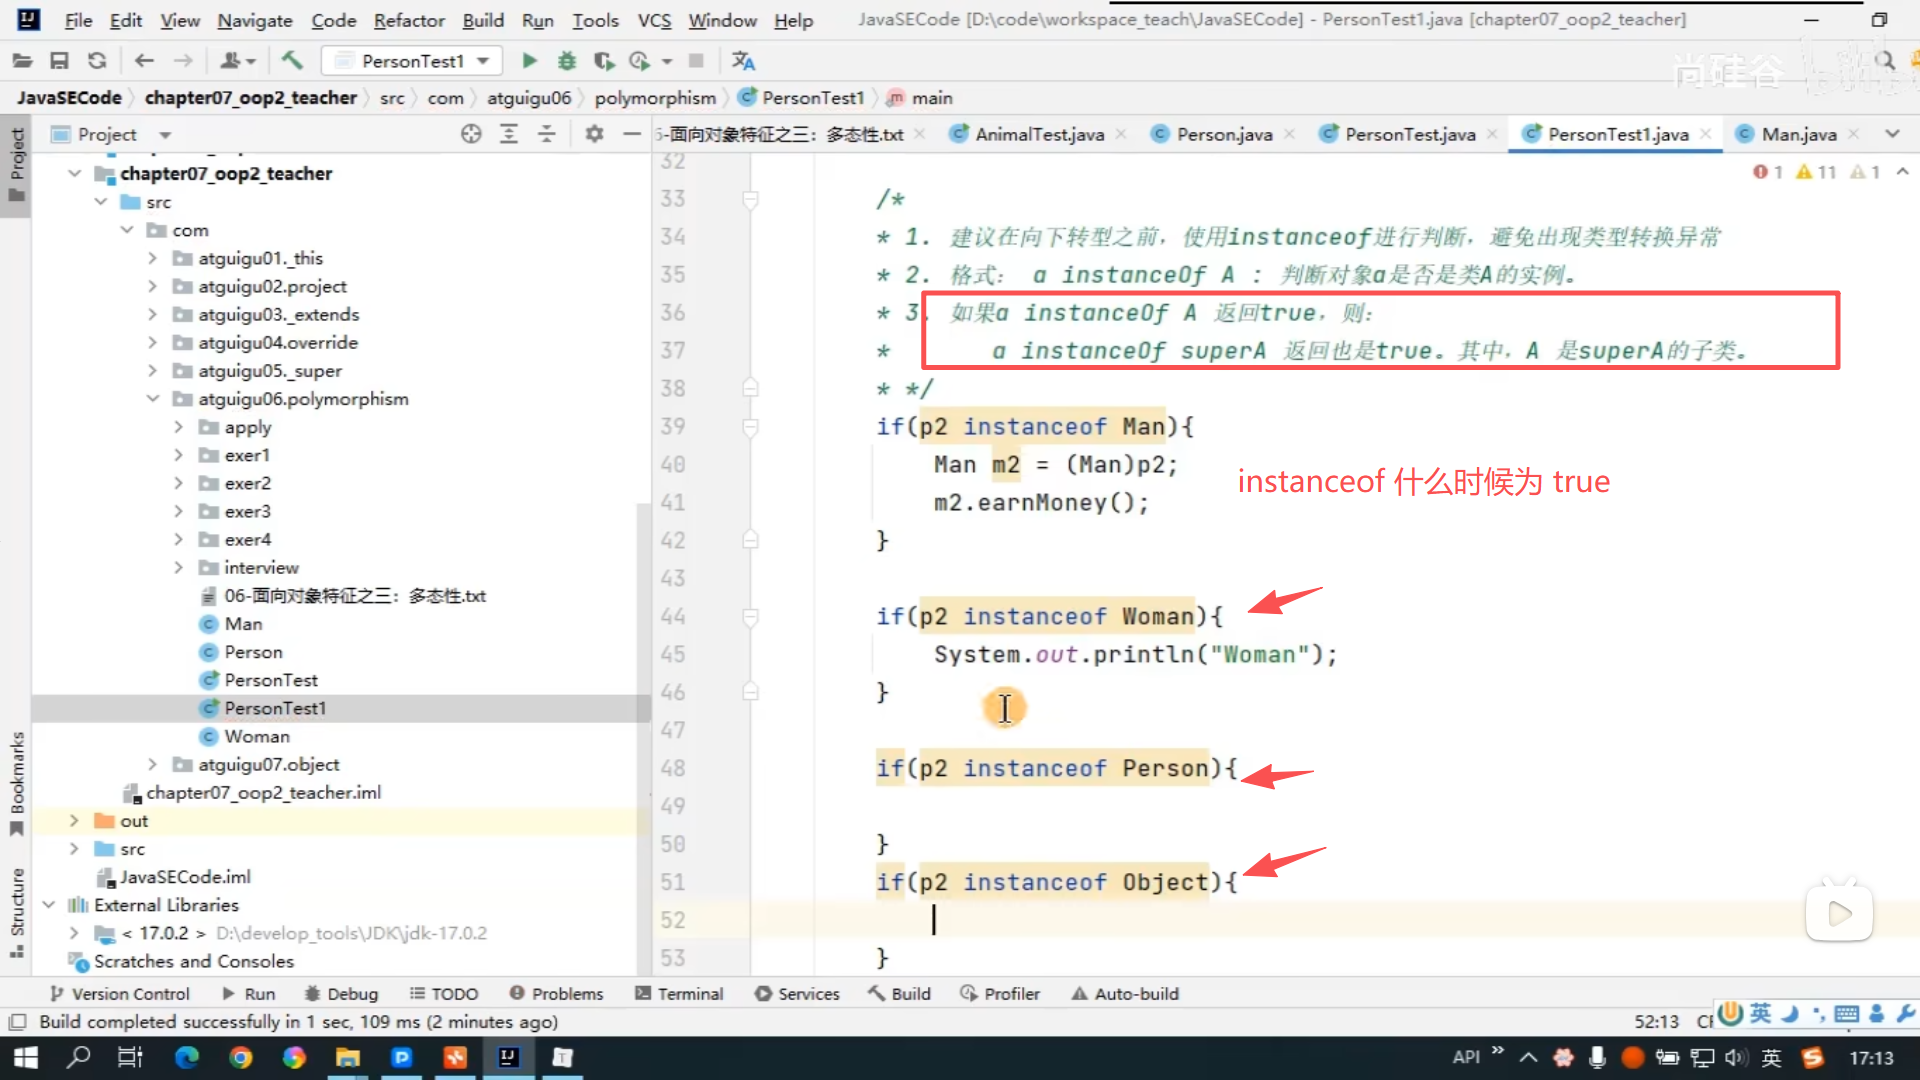Switch to the Man.java tab
1920x1080 pixels.
pyautogui.click(x=1798, y=134)
